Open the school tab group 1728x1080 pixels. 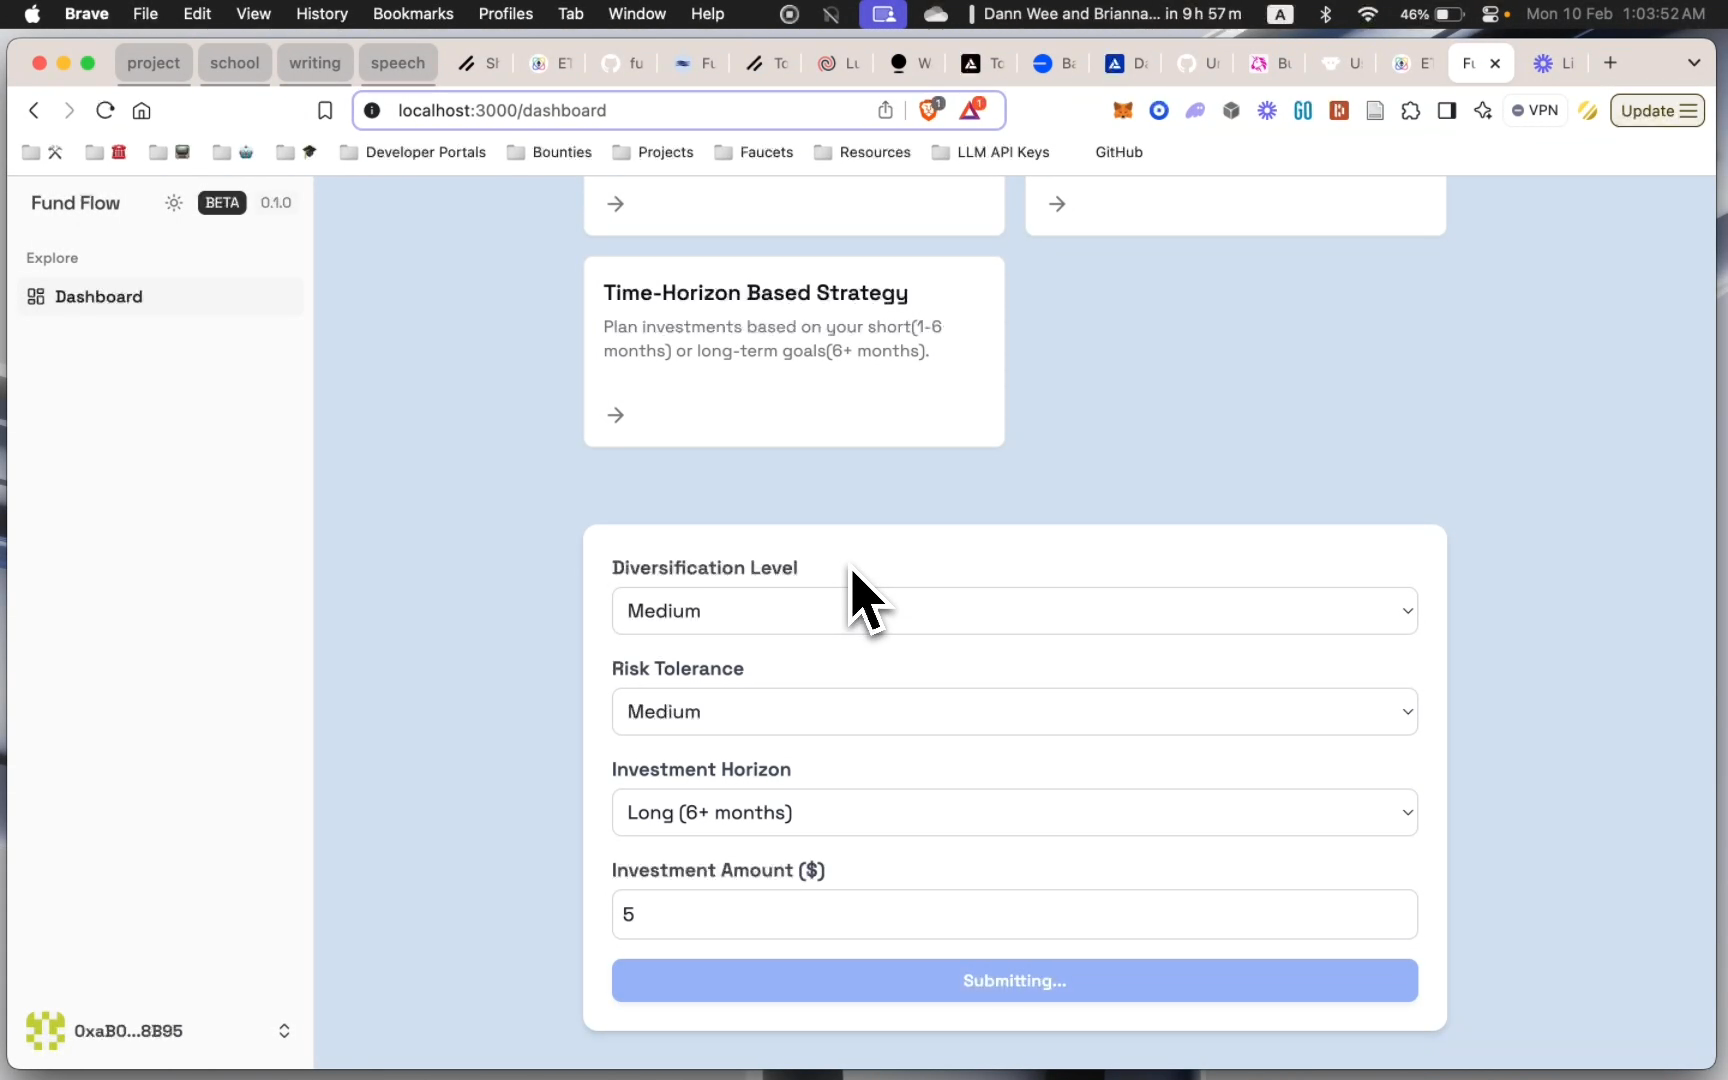[x=234, y=63]
